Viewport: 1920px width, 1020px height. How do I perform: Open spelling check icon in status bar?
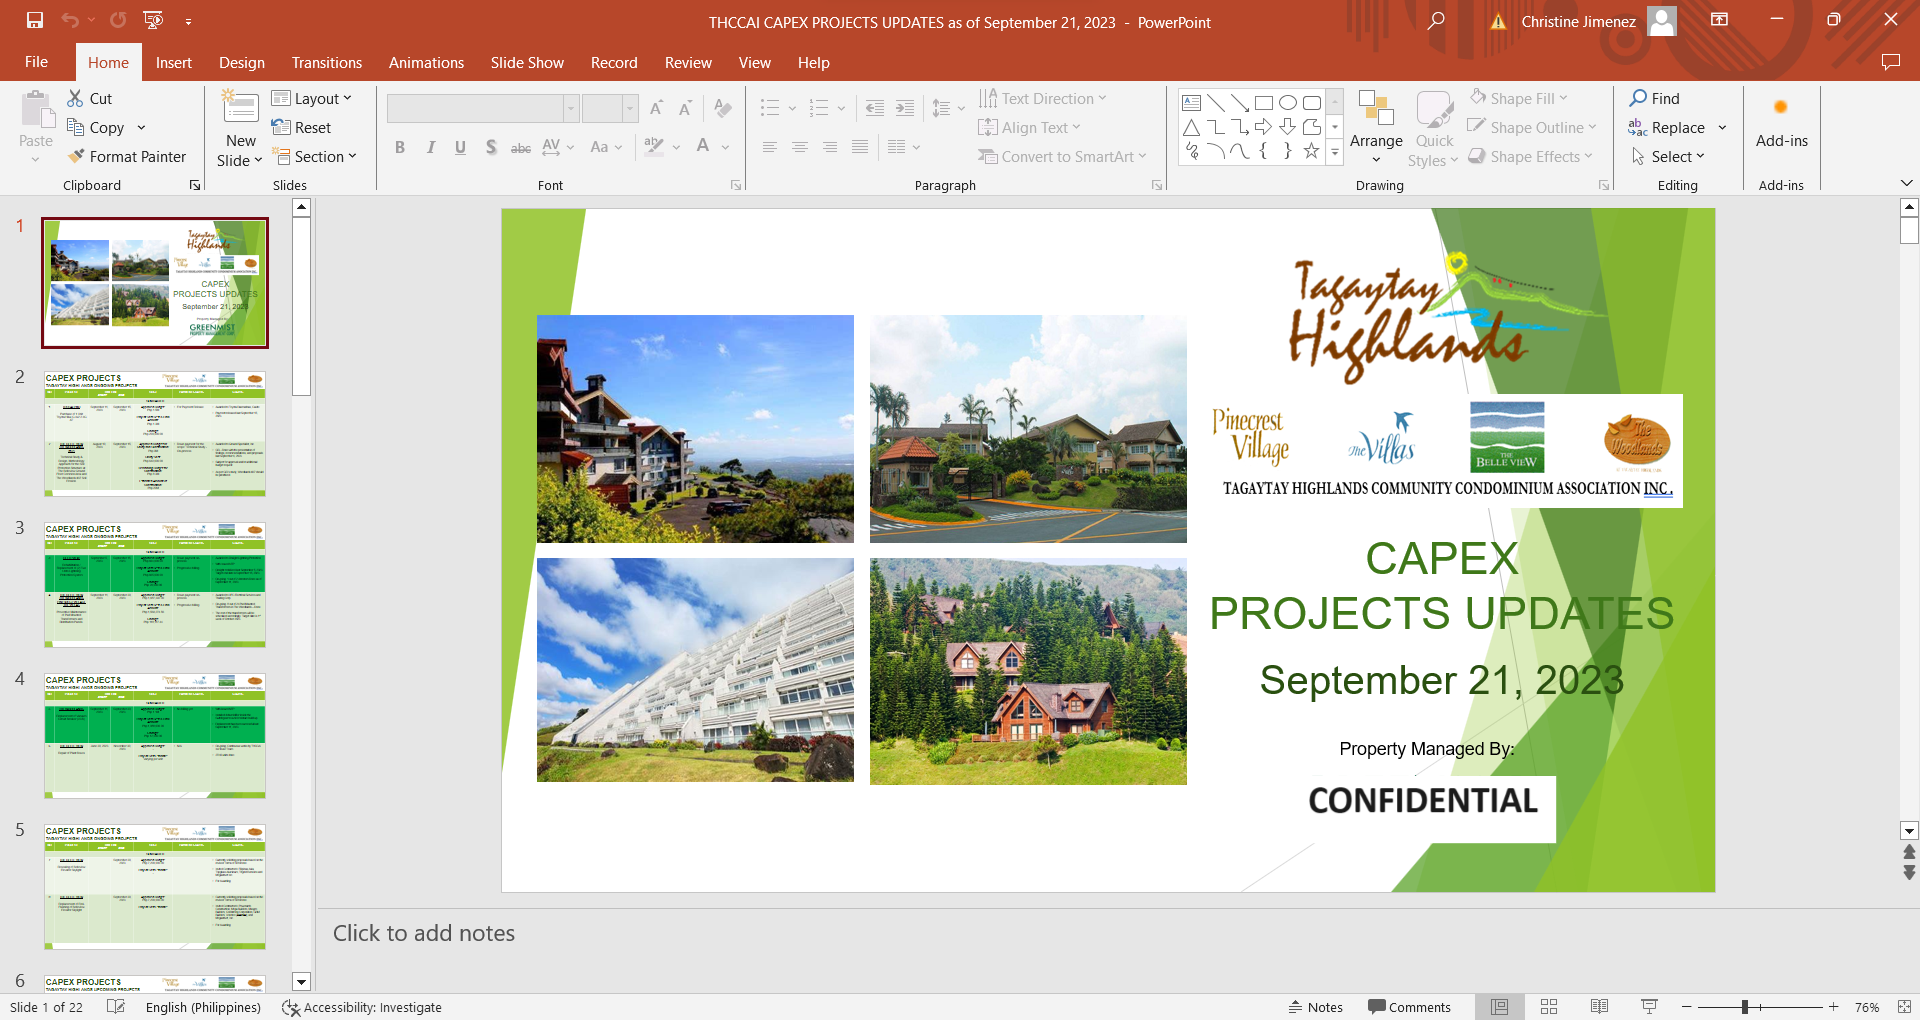tap(116, 1007)
